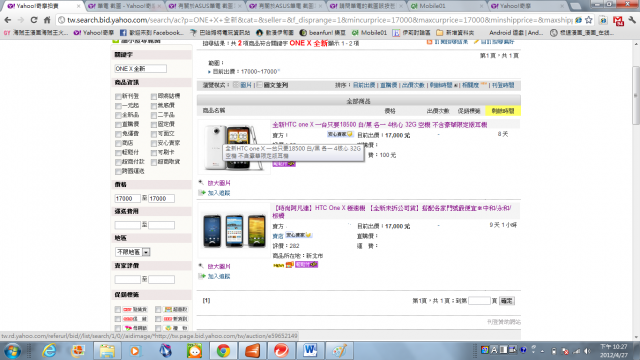The image size is (640, 360).
Task: Open the 全新HTC one X listing title
Action: click(x=380, y=124)
